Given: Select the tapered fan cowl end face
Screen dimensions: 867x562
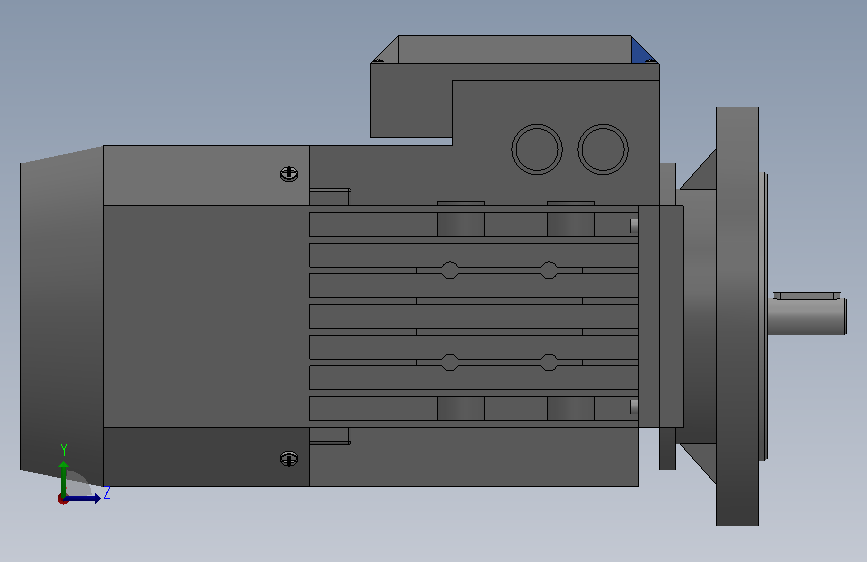Looking at the screenshot, I should pos(61,316).
